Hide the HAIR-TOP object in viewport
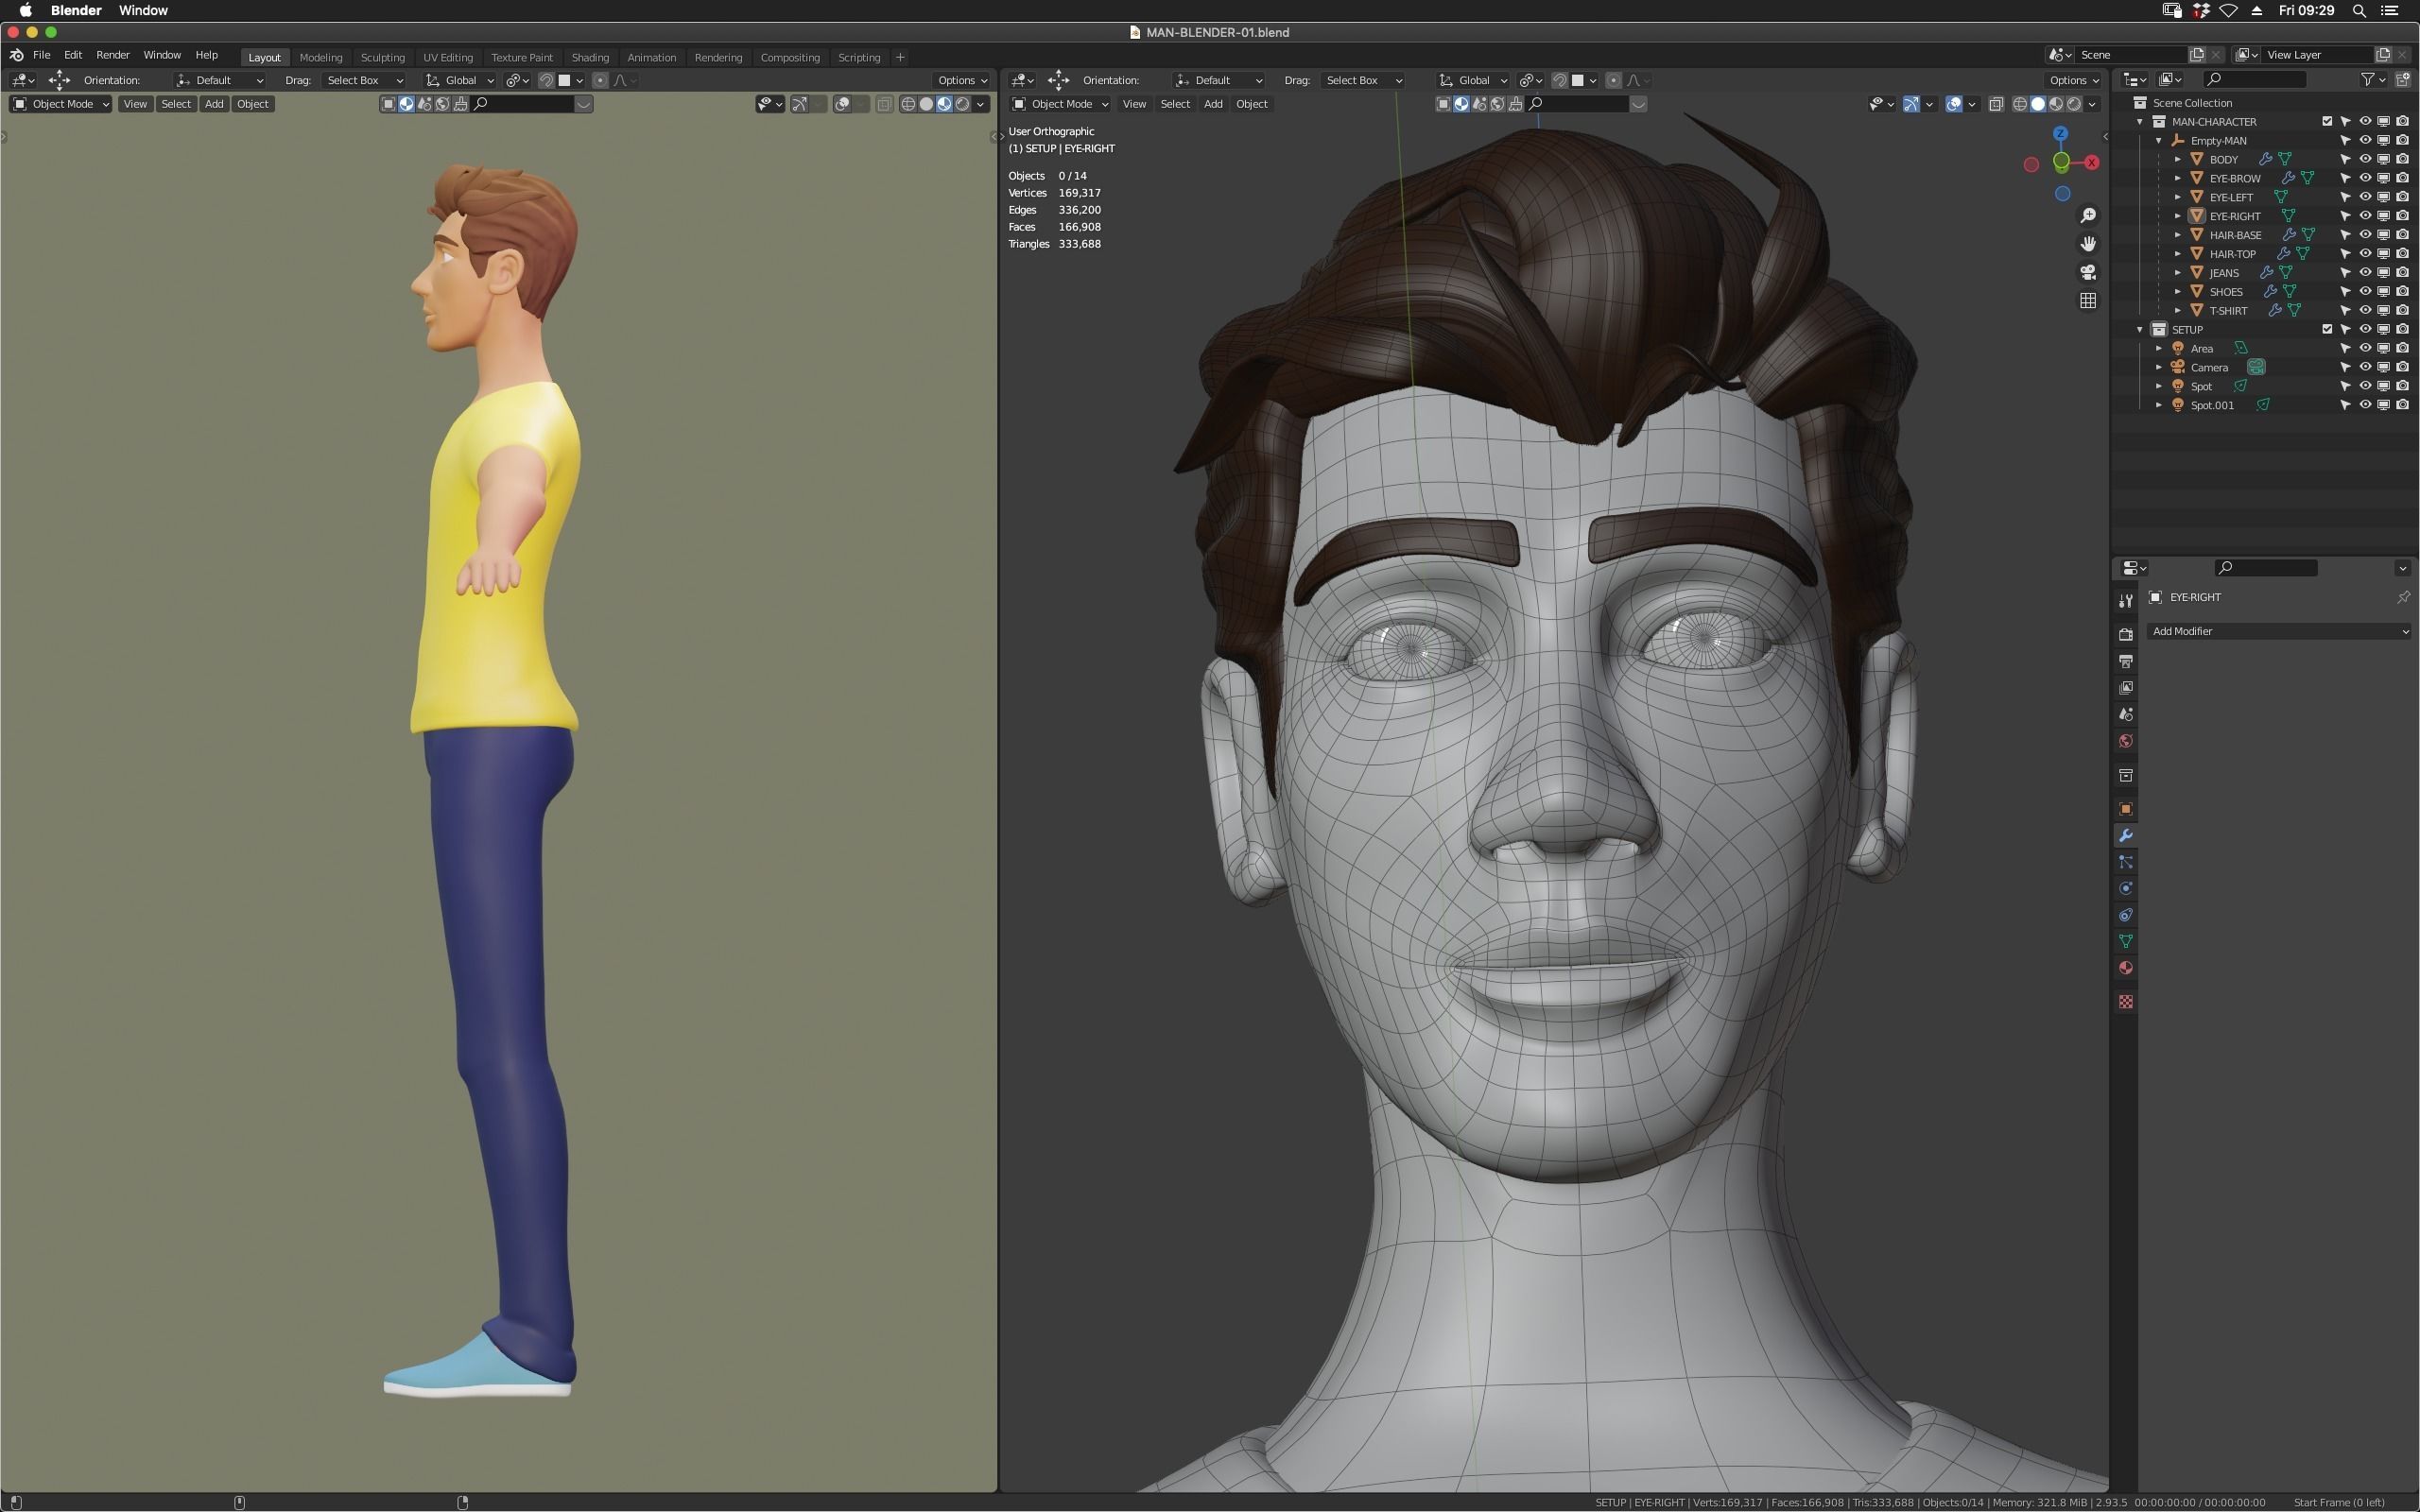 (x=2365, y=254)
